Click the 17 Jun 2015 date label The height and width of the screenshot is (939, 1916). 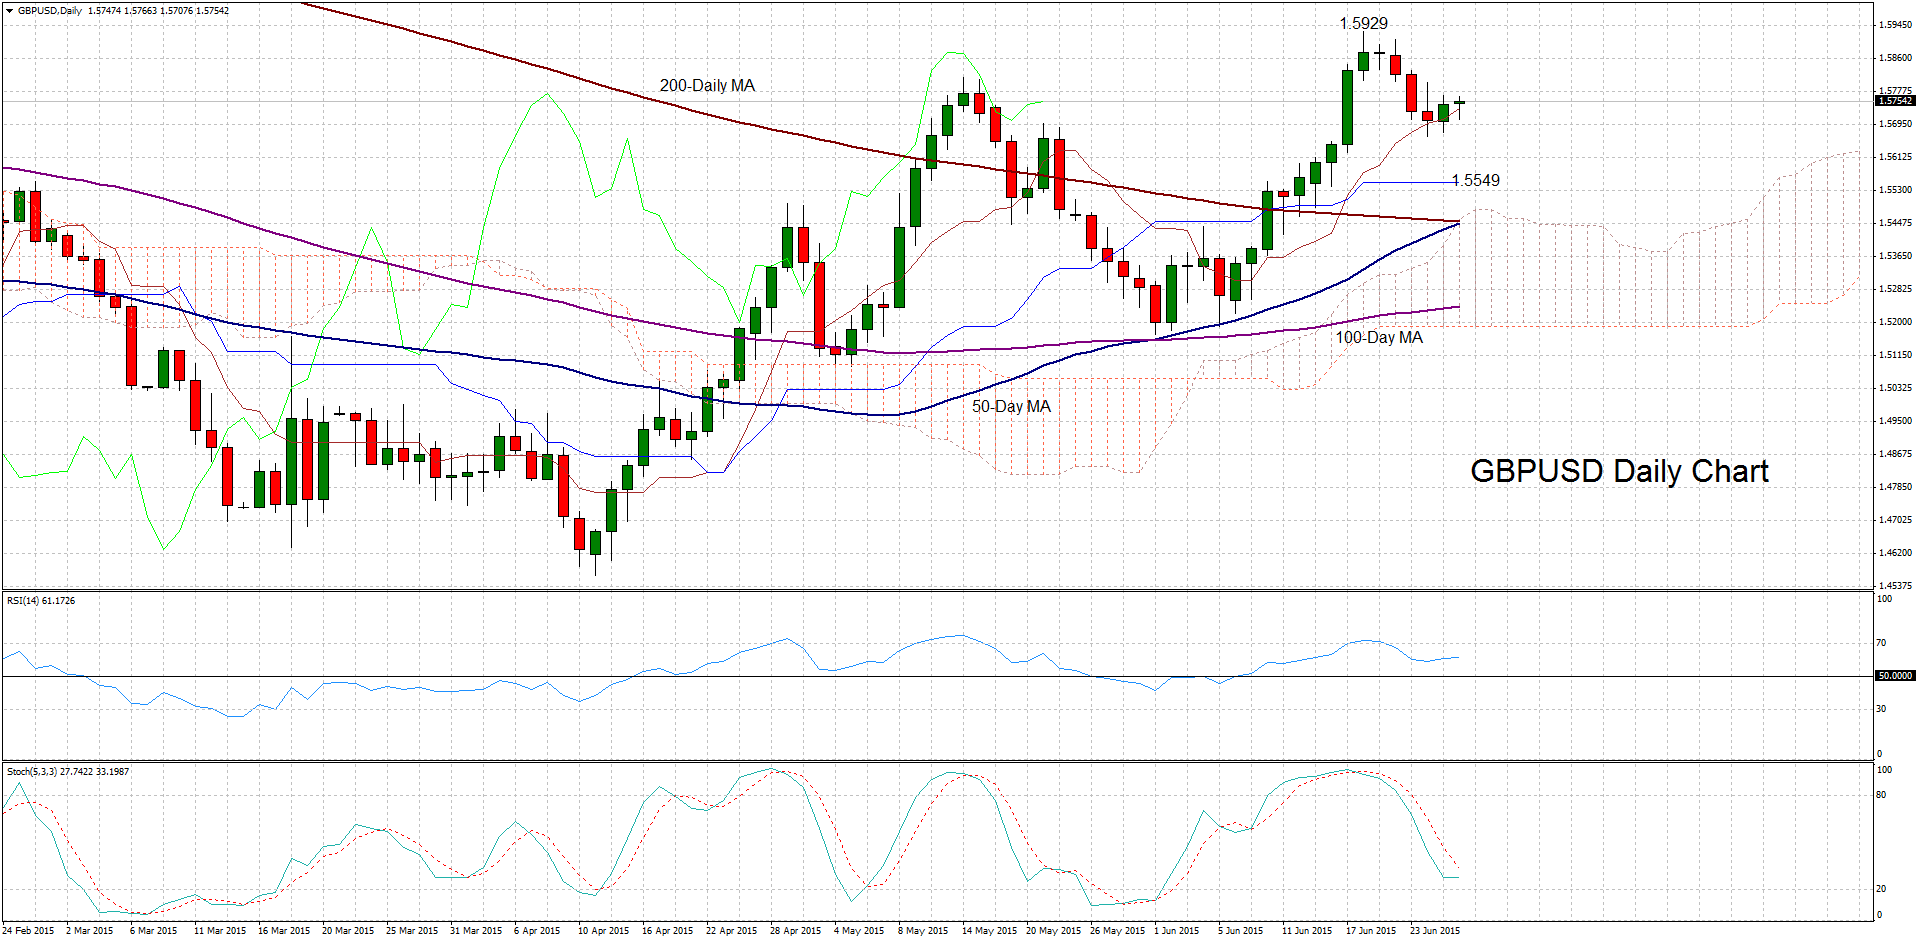click(1371, 931)
